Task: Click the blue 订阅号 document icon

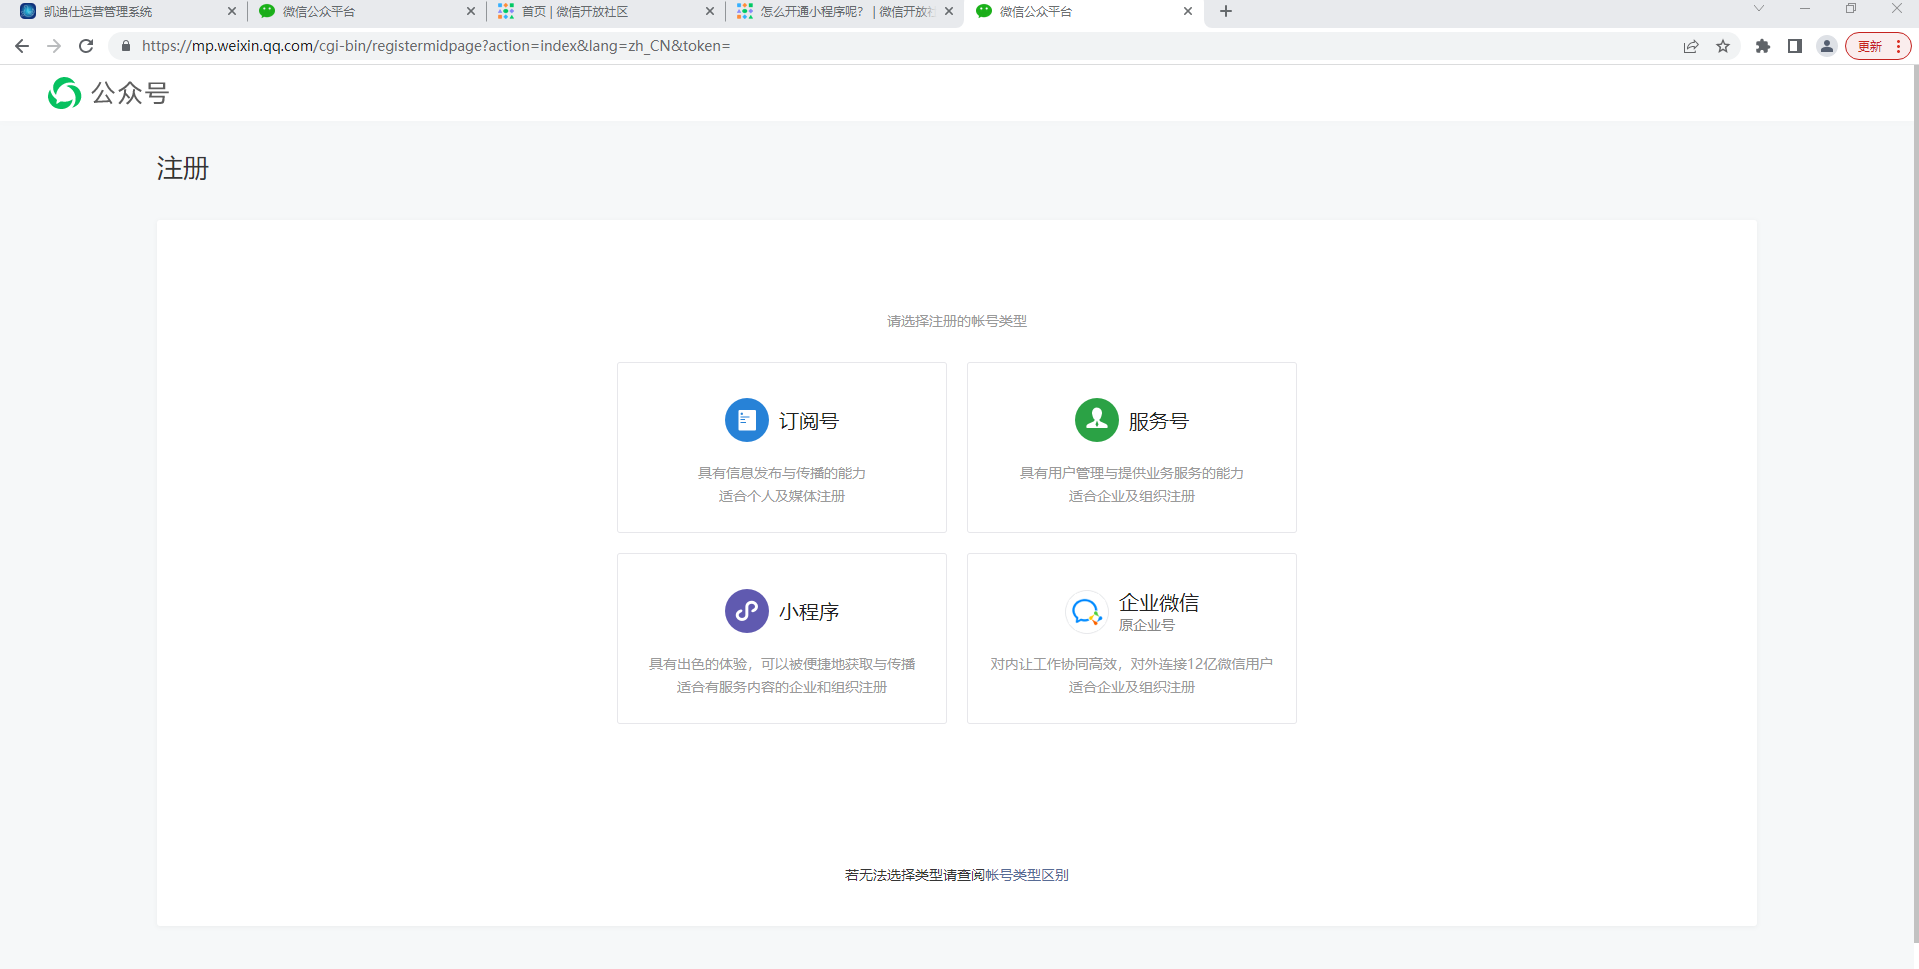Action: 746,420
